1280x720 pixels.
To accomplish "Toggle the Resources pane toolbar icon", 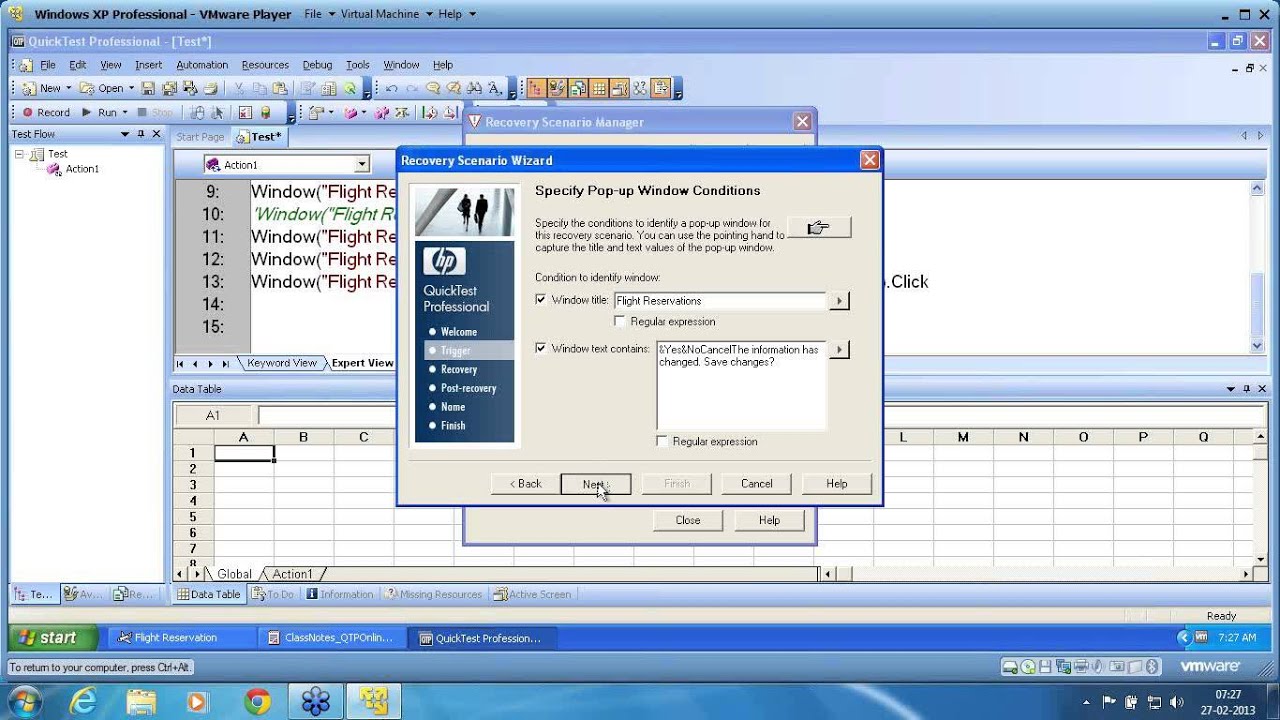I will click(577, 88).
